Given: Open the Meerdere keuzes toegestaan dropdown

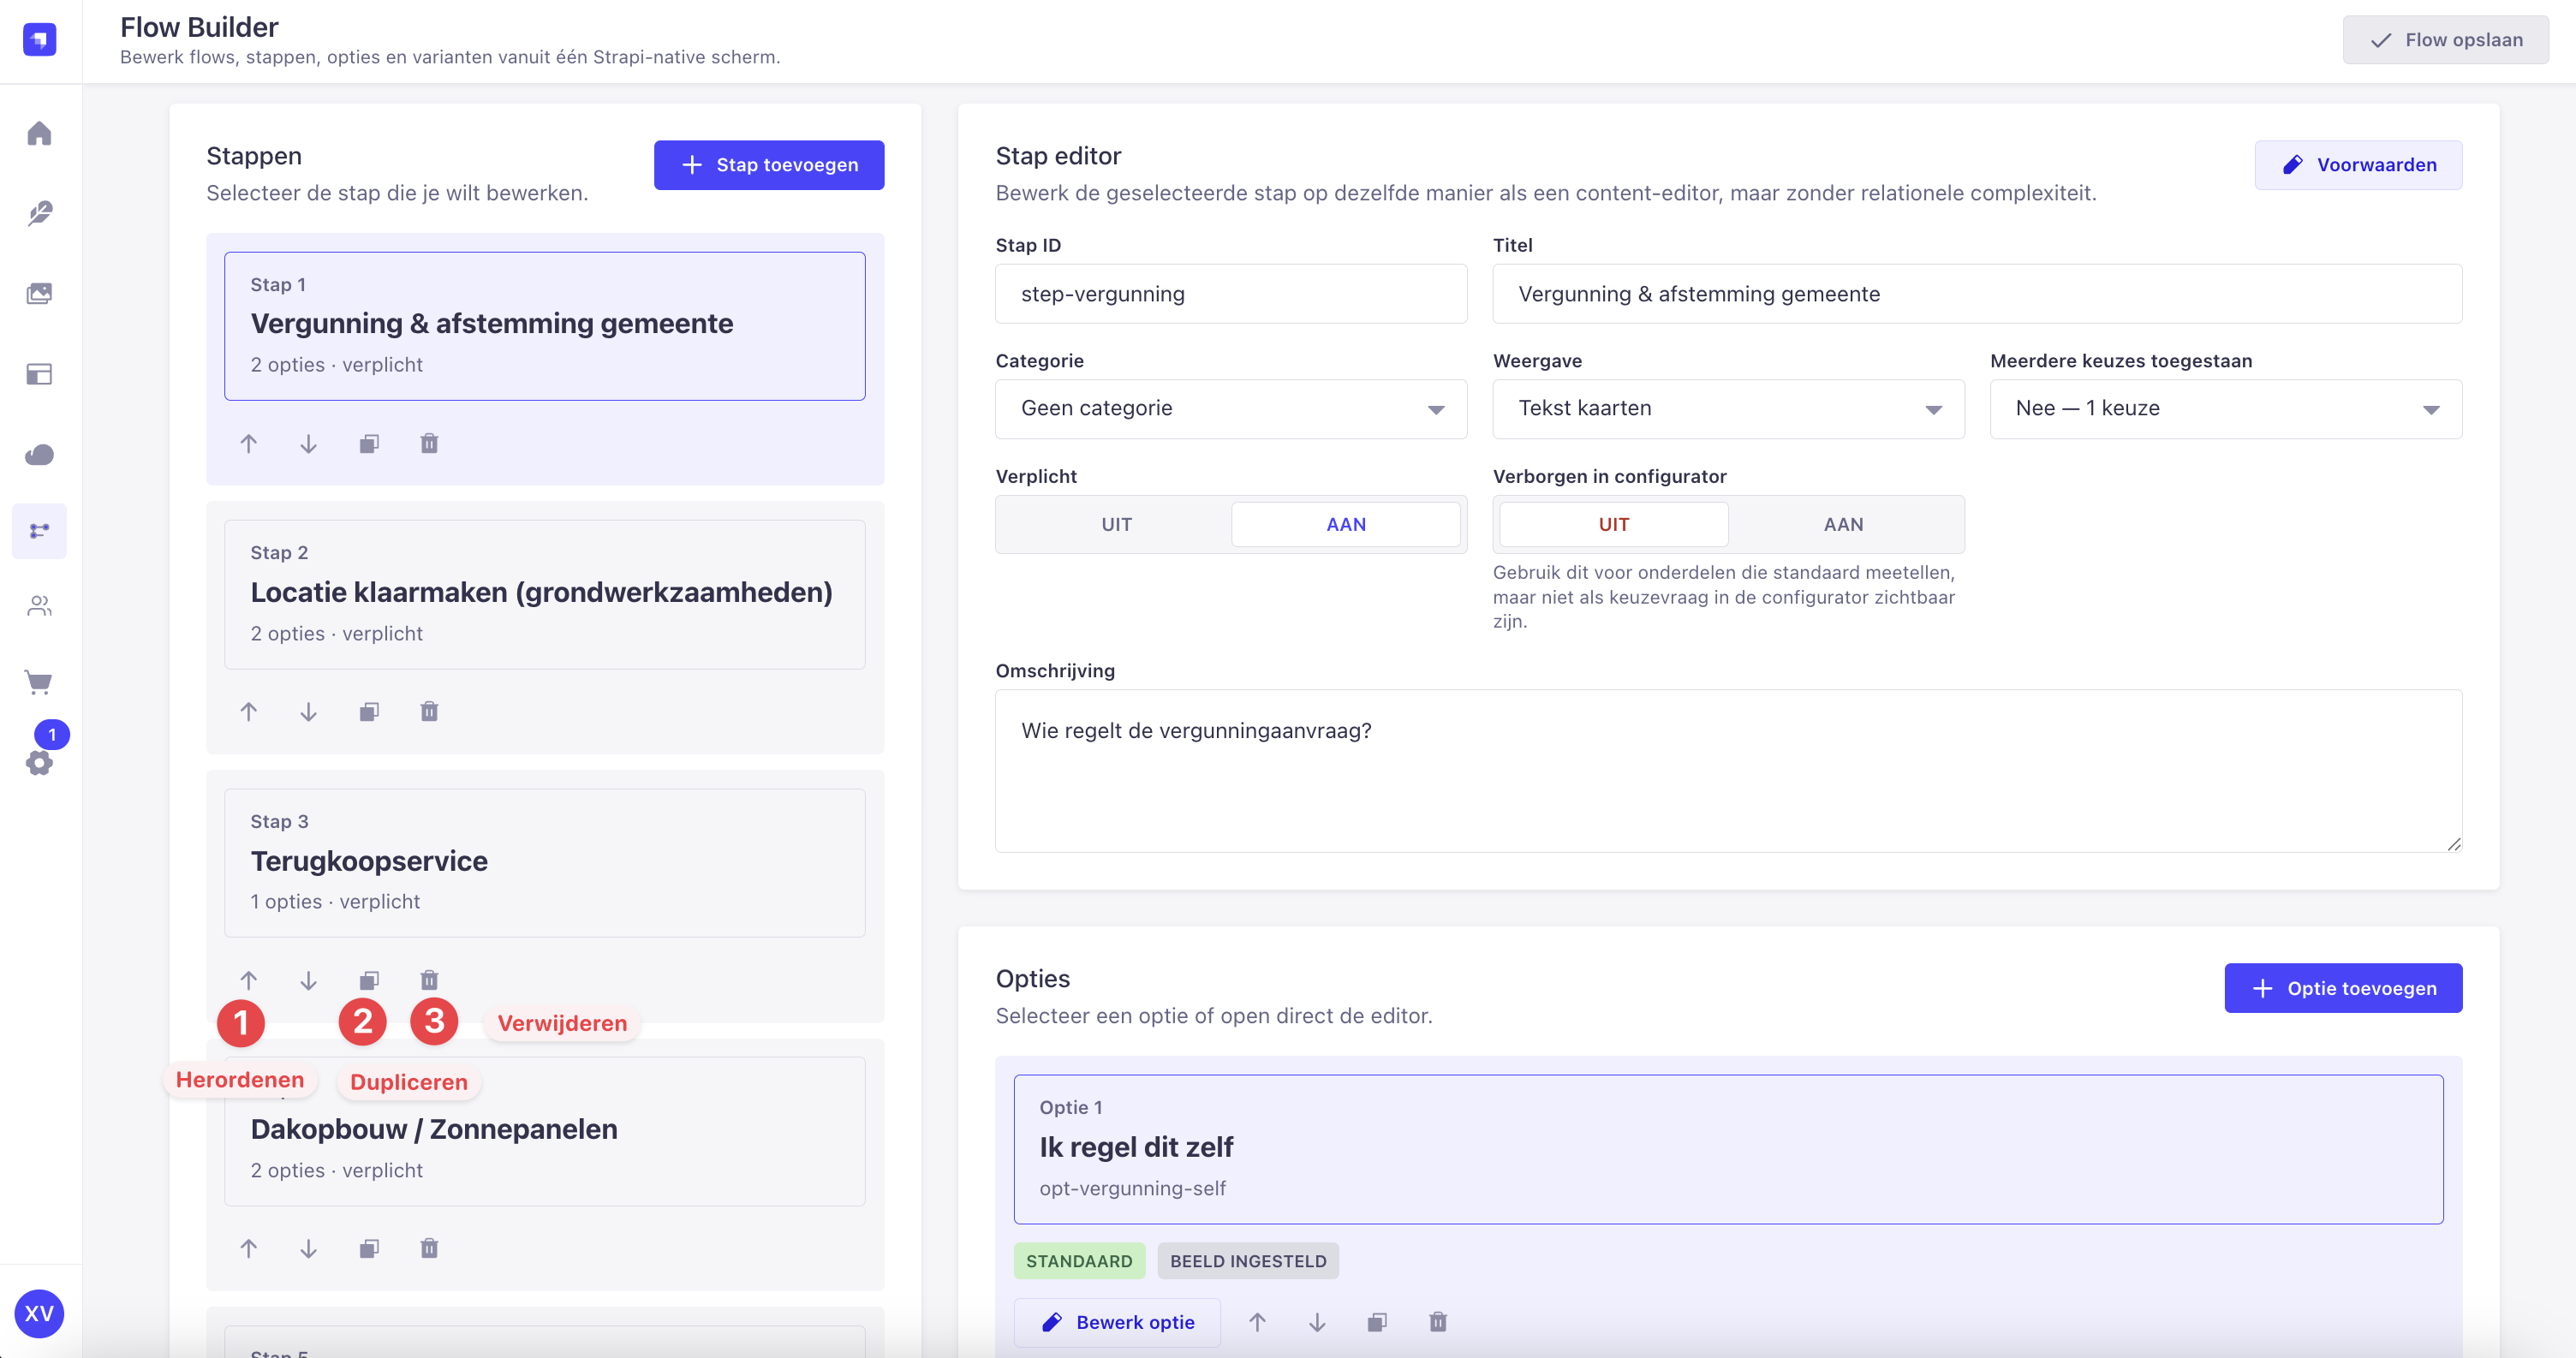Looking at the screenshot, I should pyautogui.click(x=2226, y=408).
